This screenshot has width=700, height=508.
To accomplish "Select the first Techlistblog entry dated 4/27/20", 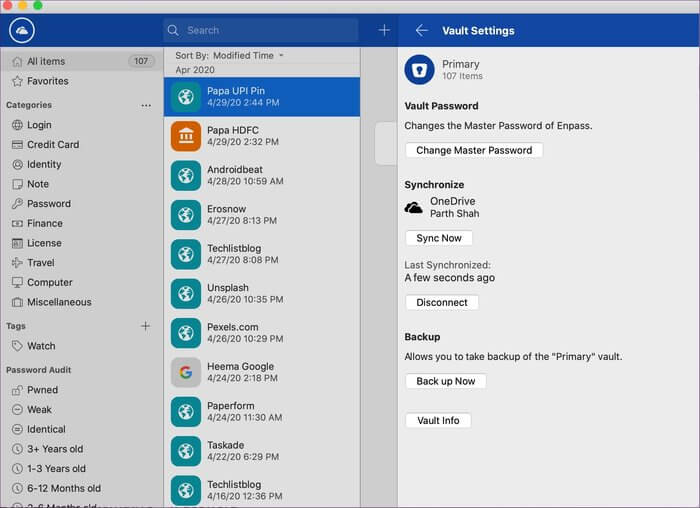I will point(262,254).
